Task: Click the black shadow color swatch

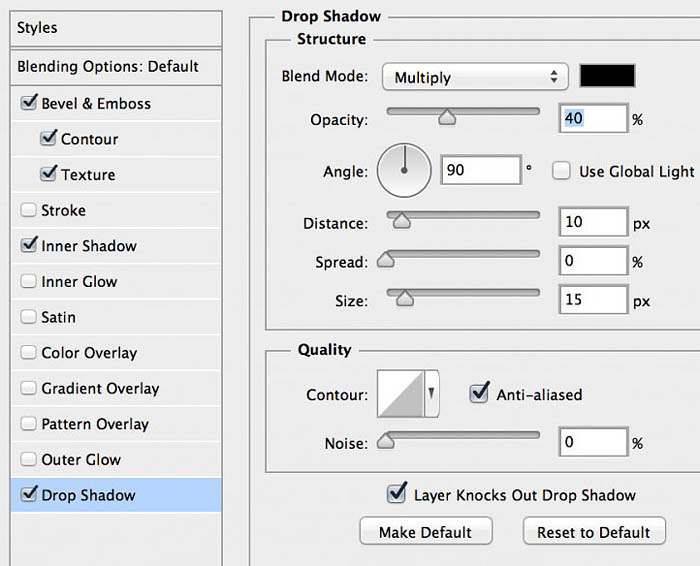Action: tap(607, 75)
